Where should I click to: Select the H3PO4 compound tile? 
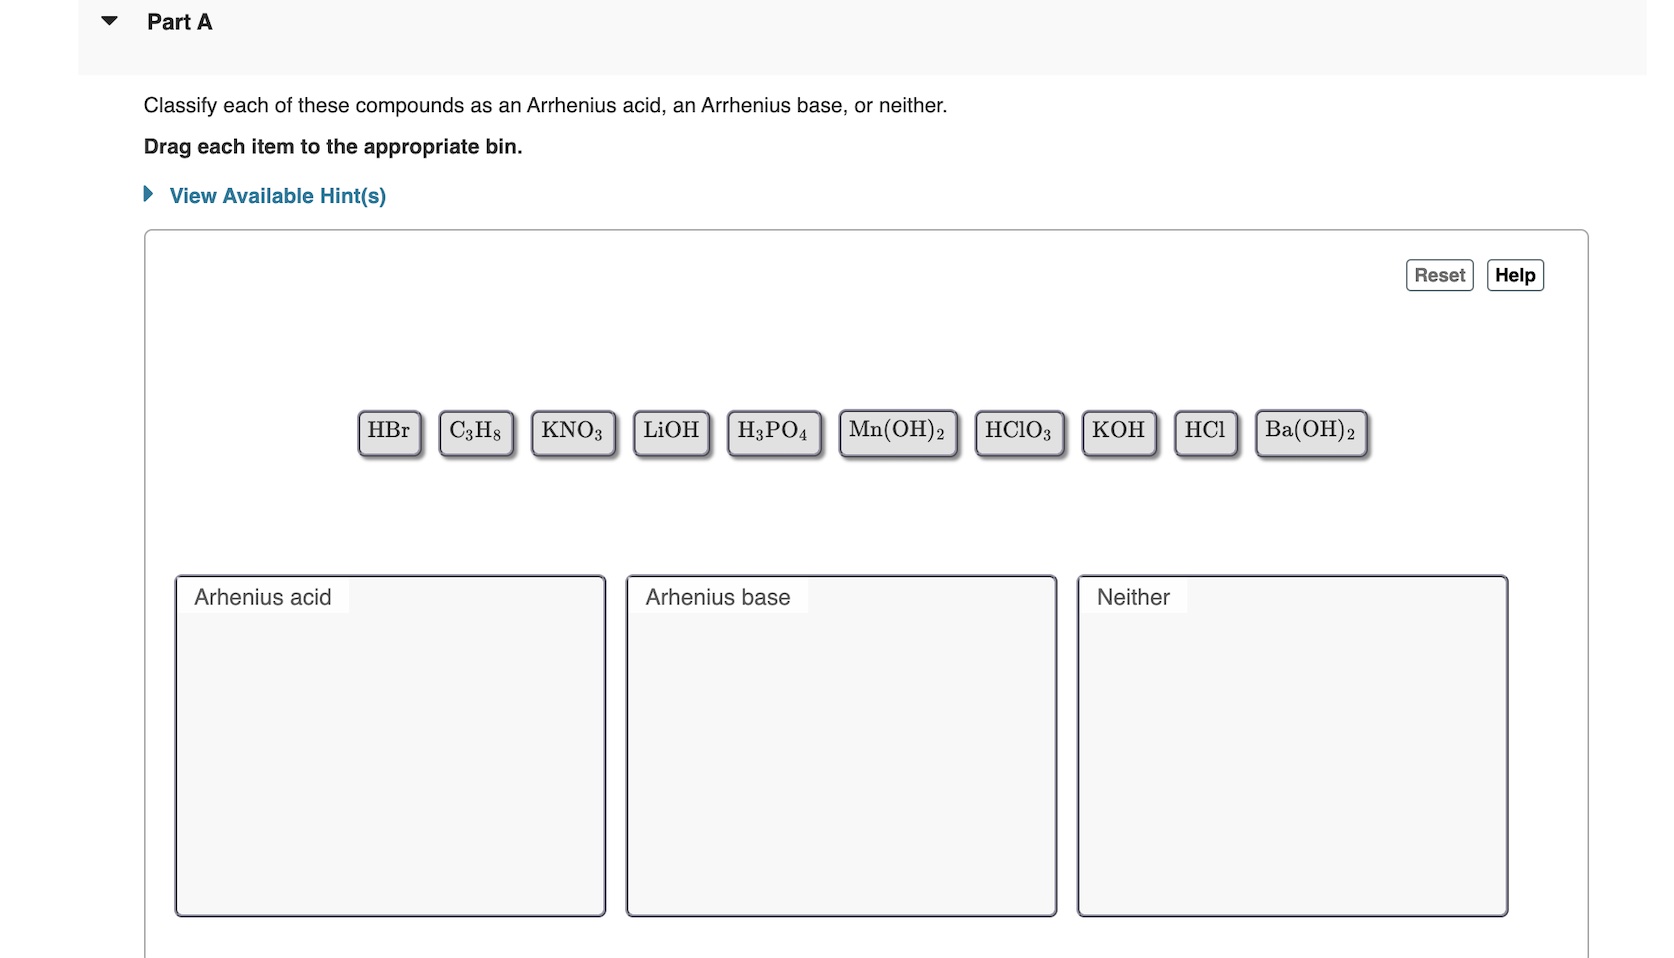click(773, 432)
